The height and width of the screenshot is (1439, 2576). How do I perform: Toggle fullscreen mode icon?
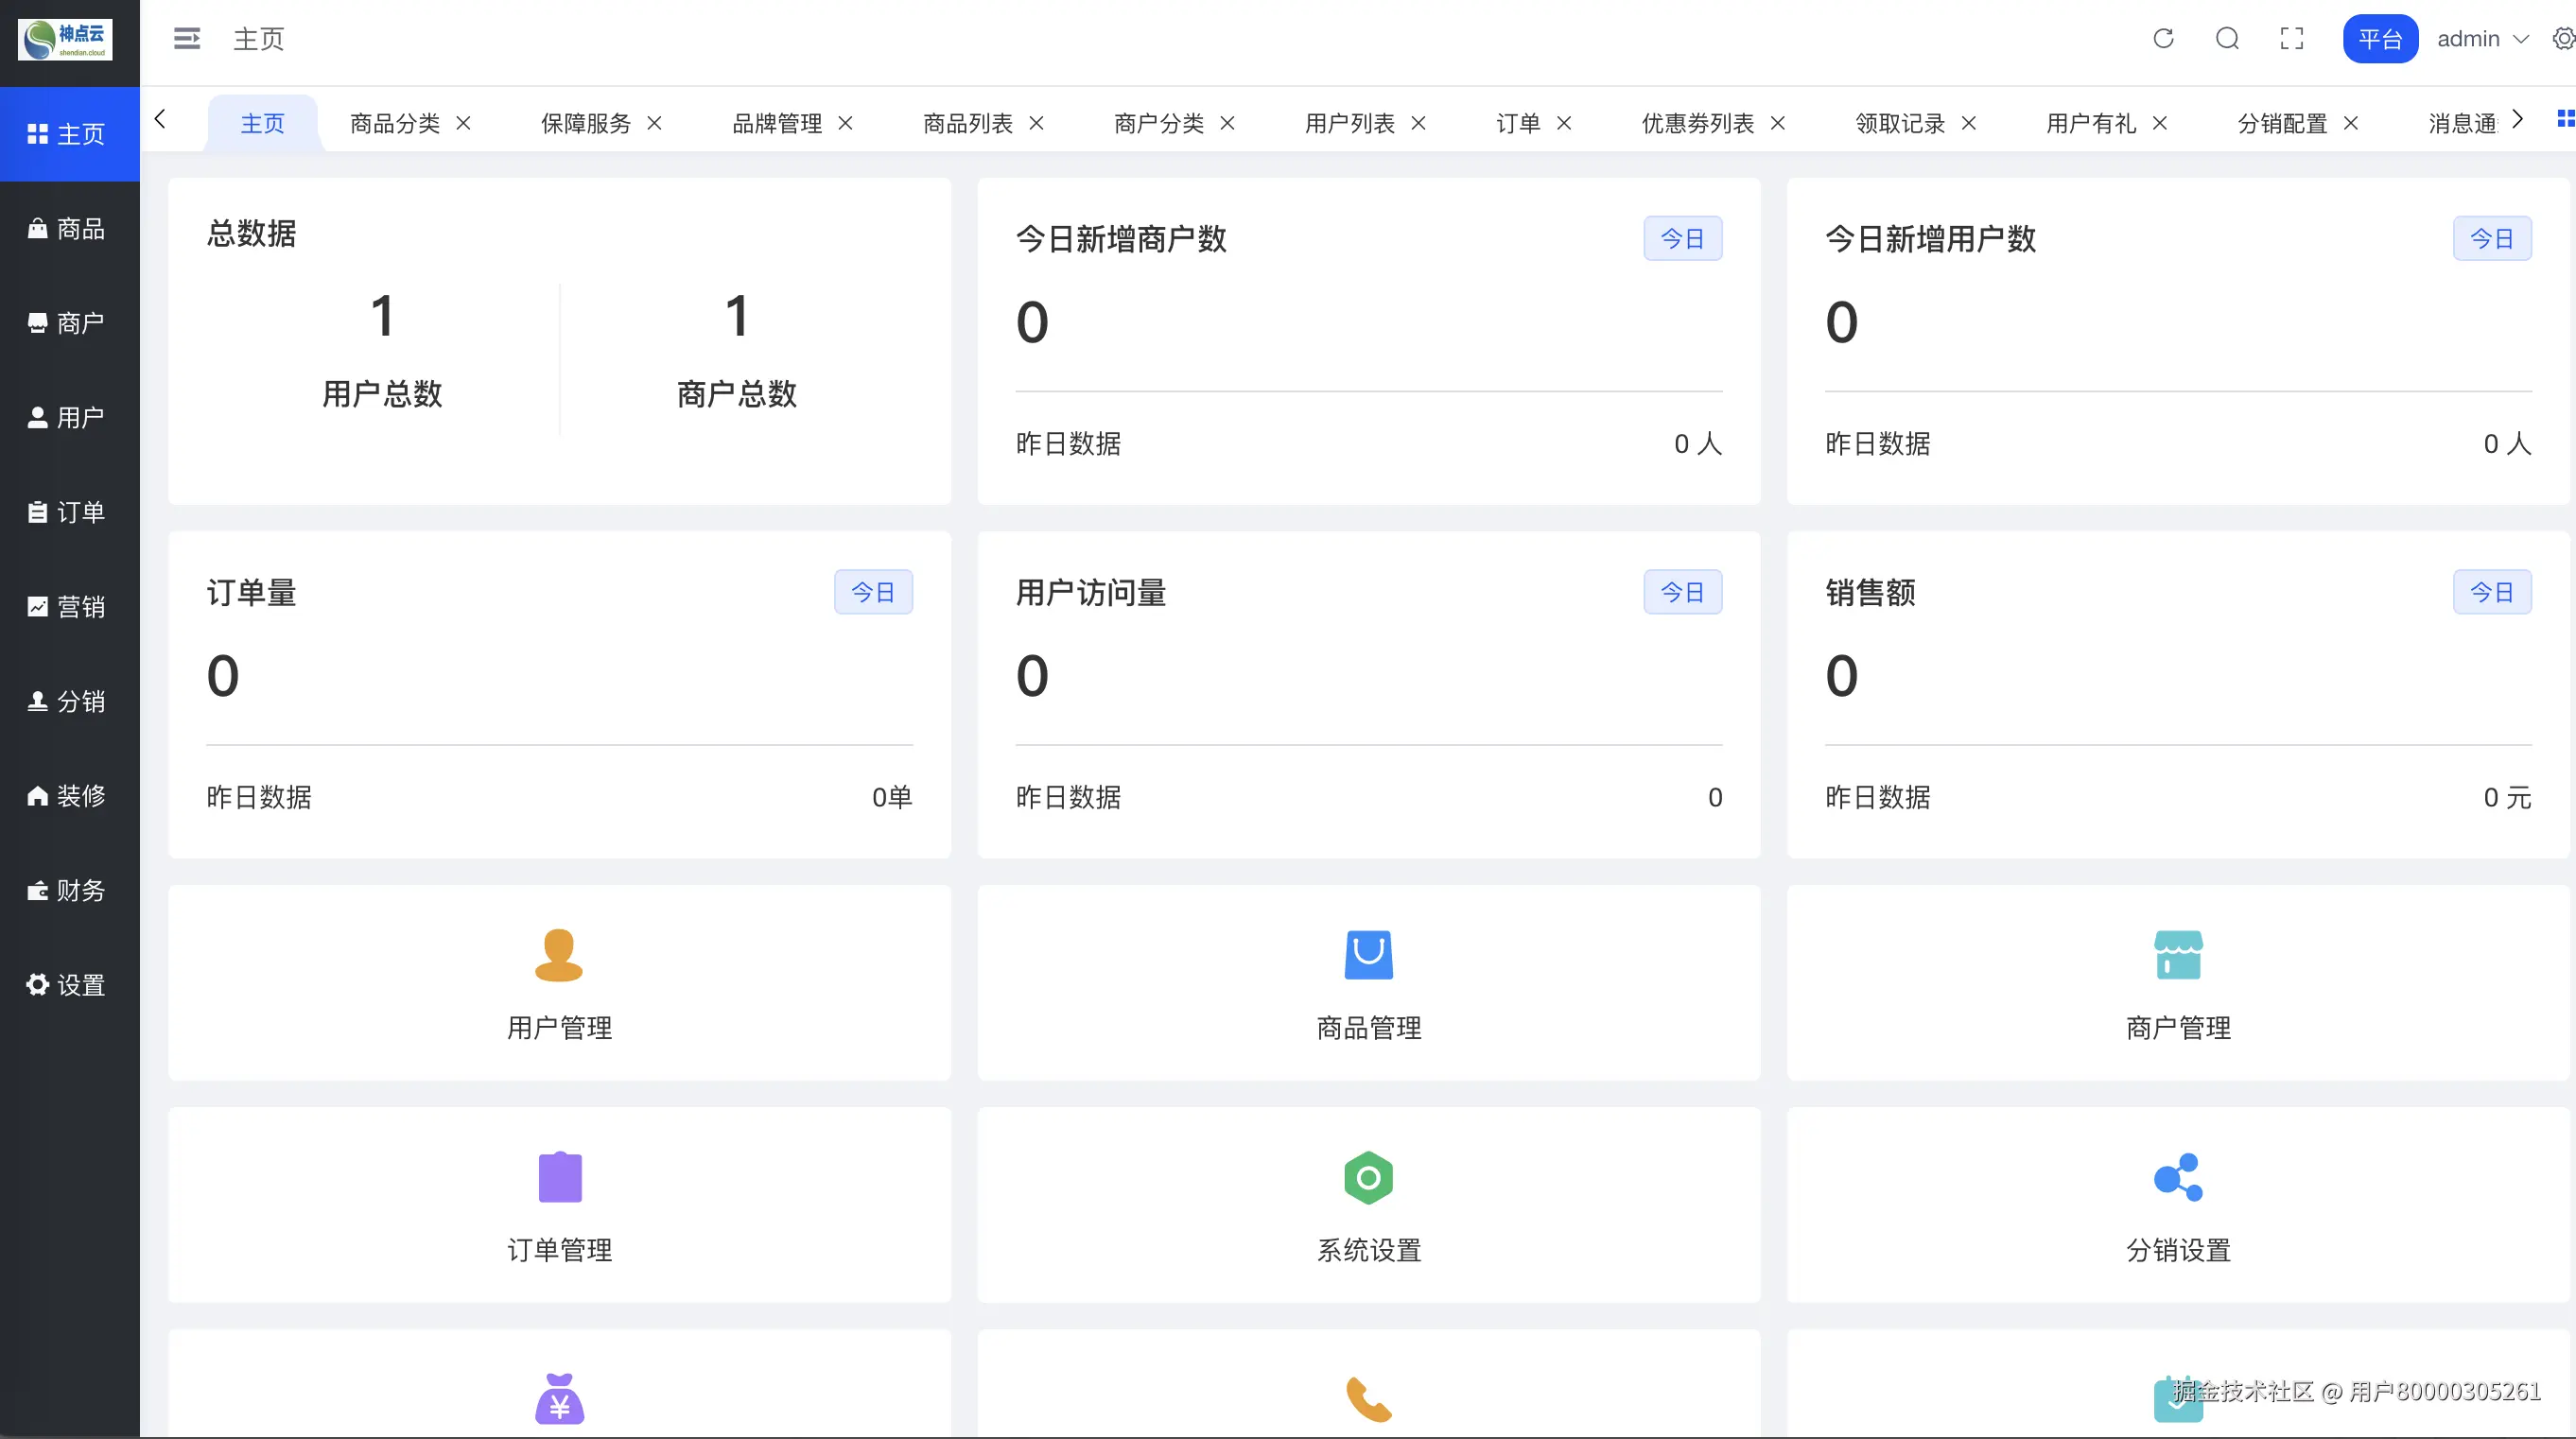click(x=2291, y=39)
